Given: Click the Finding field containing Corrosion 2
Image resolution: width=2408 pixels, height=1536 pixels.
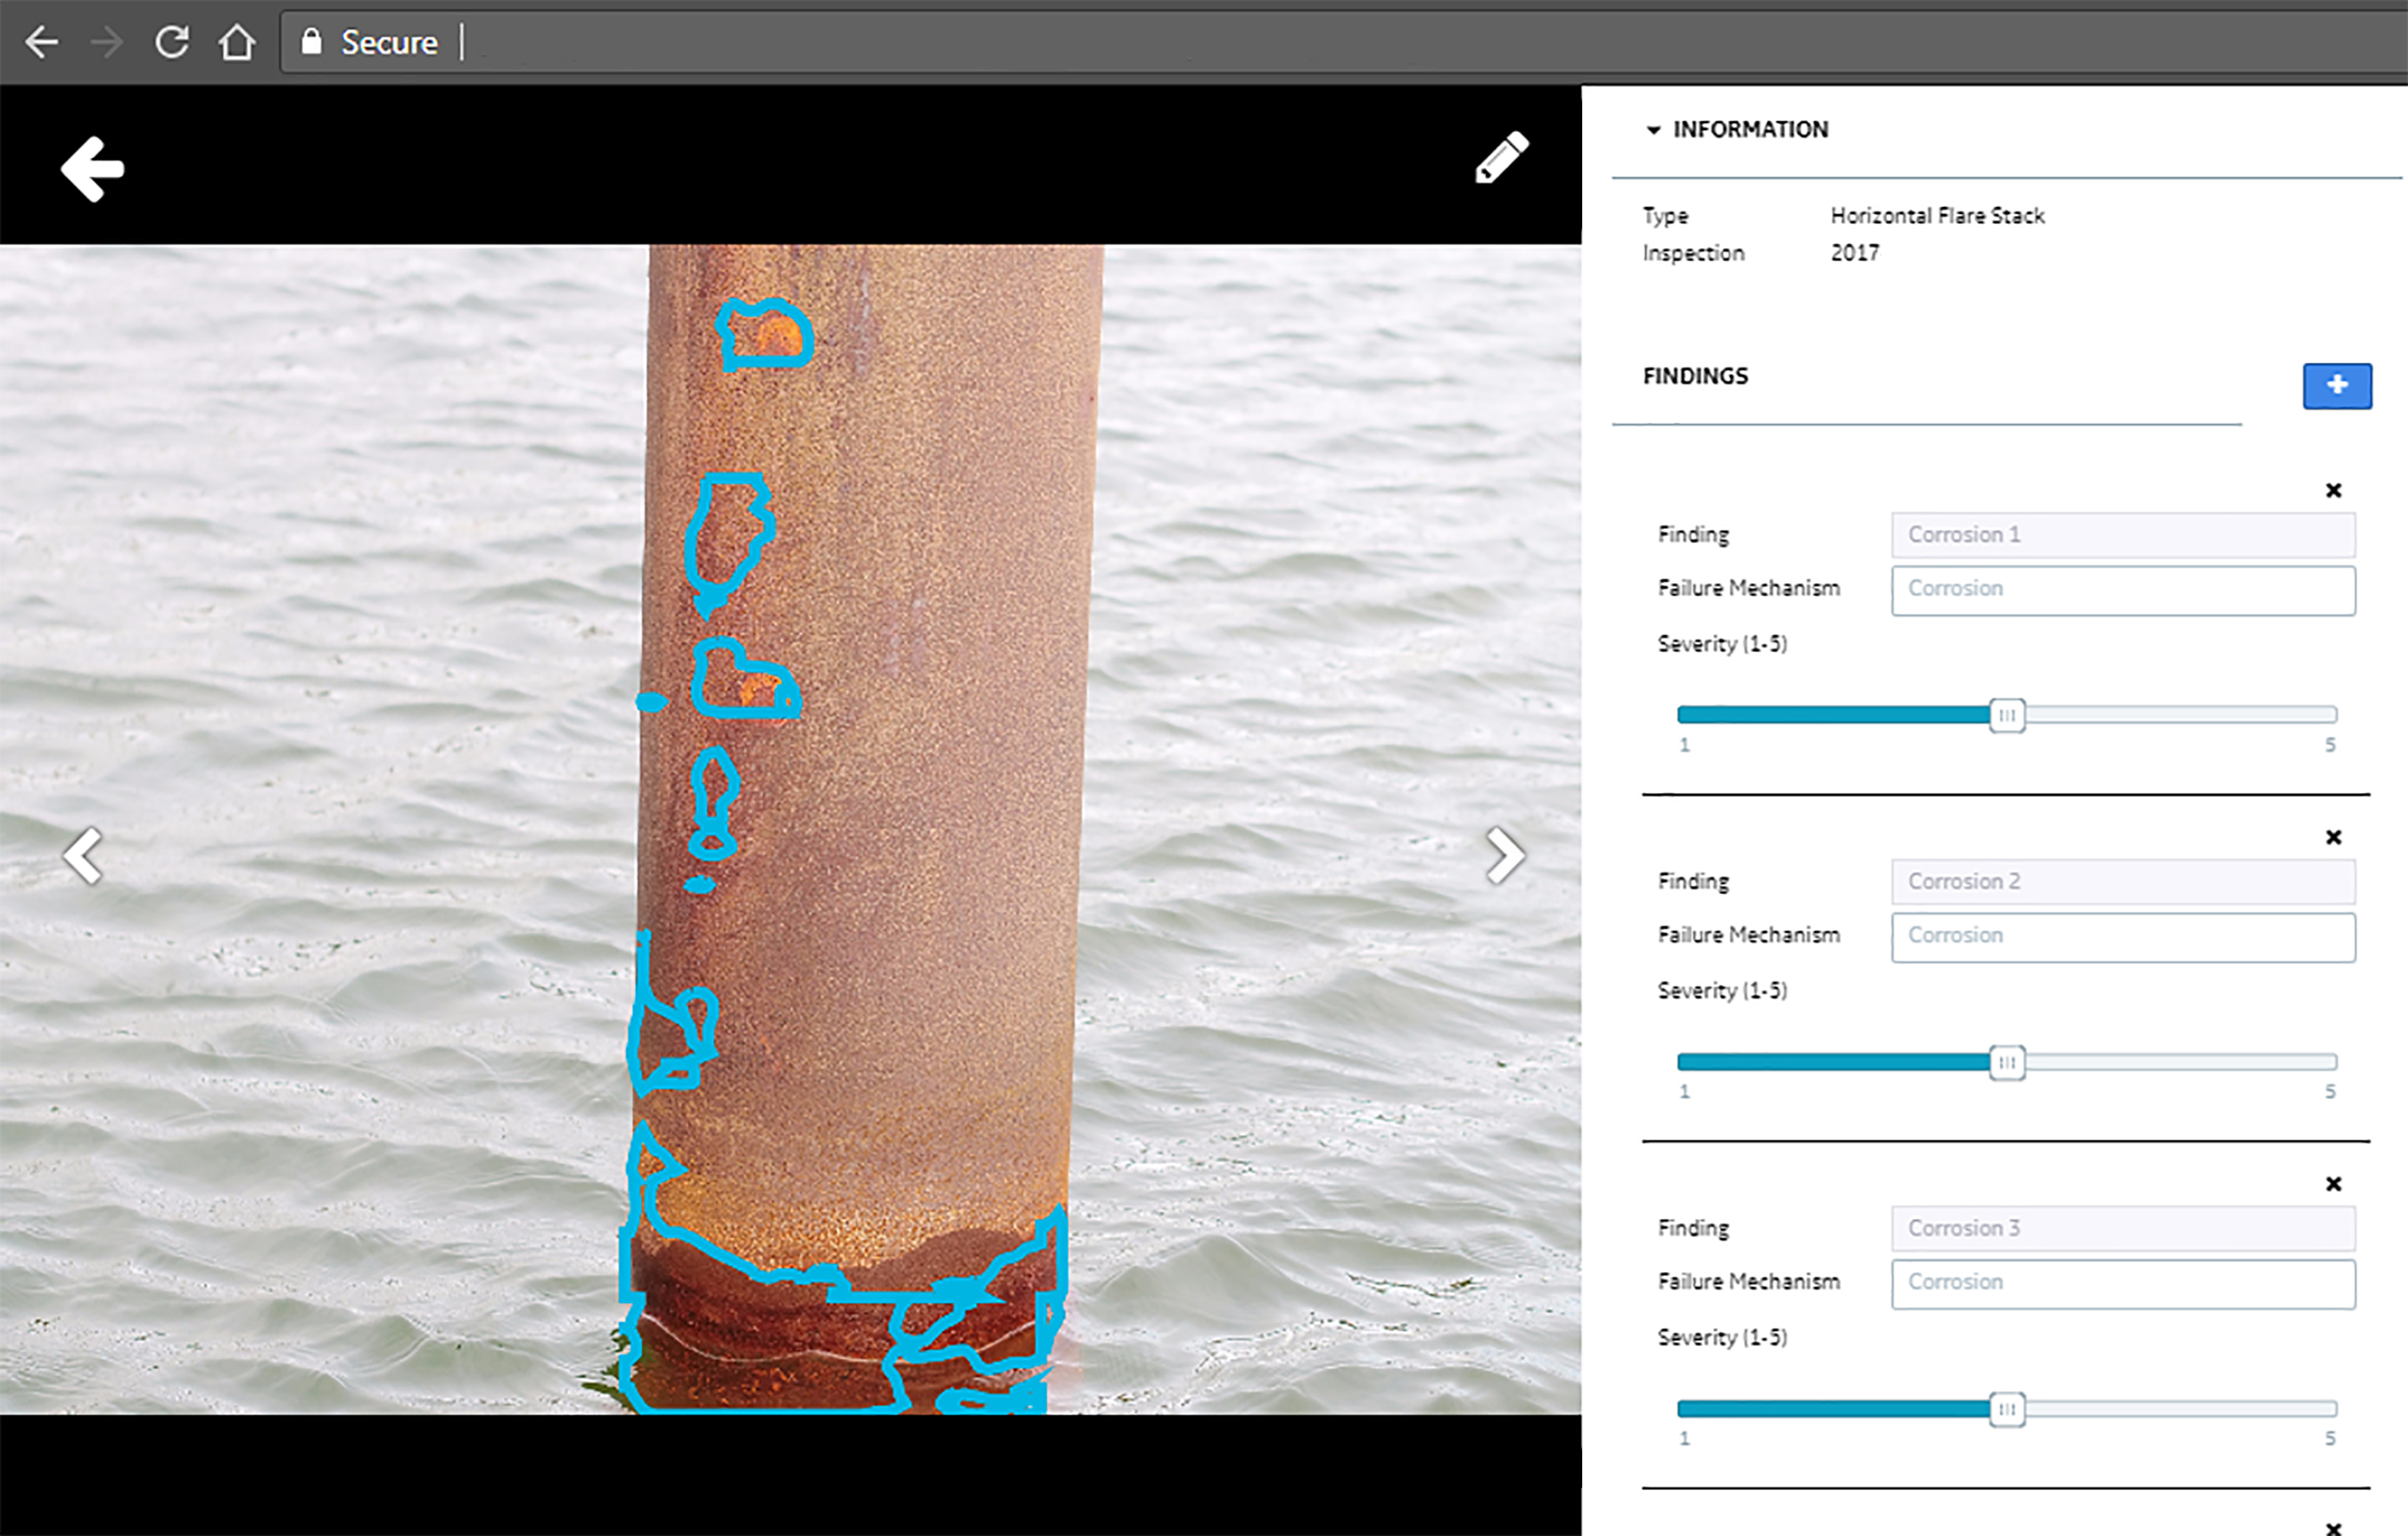Looking at the screenshot, I should [x=2123, y=882].
